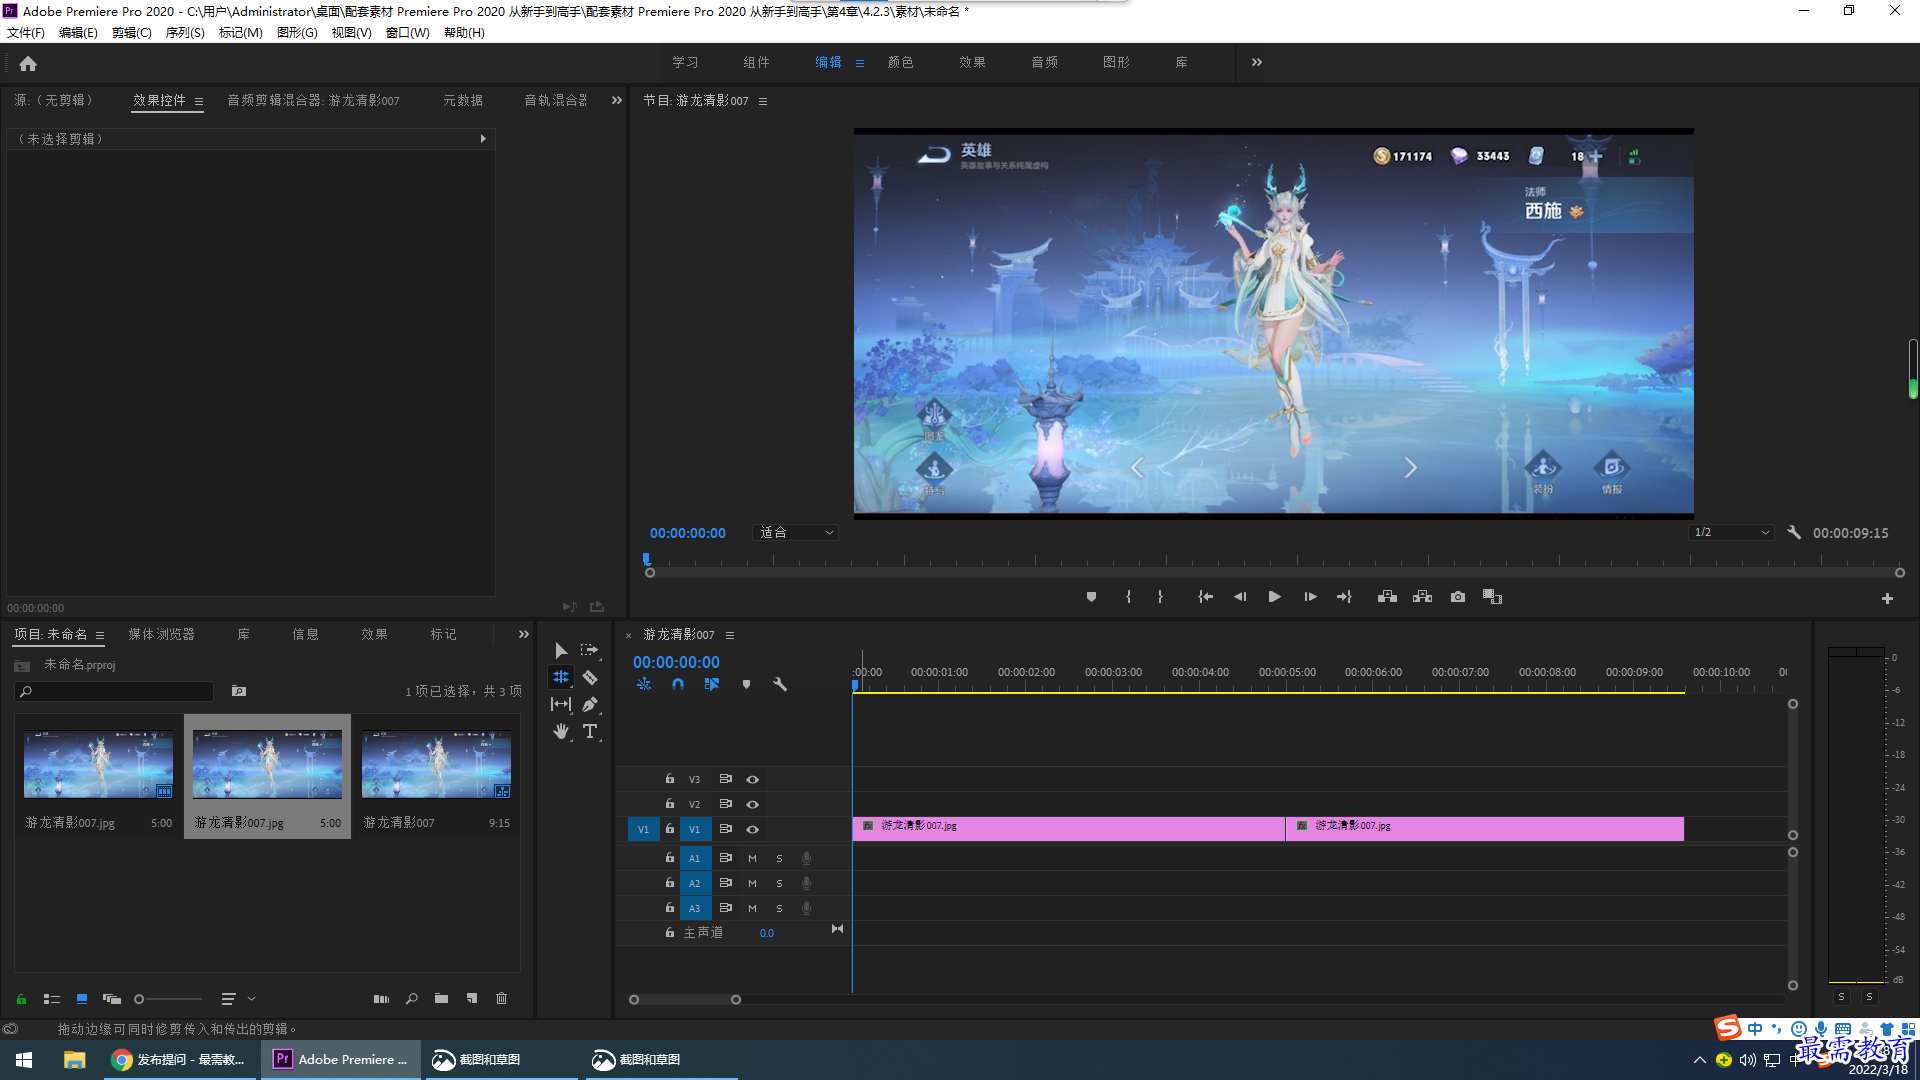Add marker in timeline panel
The width and height of the screenshot is (1920, 1080).
tap(746, 685)
